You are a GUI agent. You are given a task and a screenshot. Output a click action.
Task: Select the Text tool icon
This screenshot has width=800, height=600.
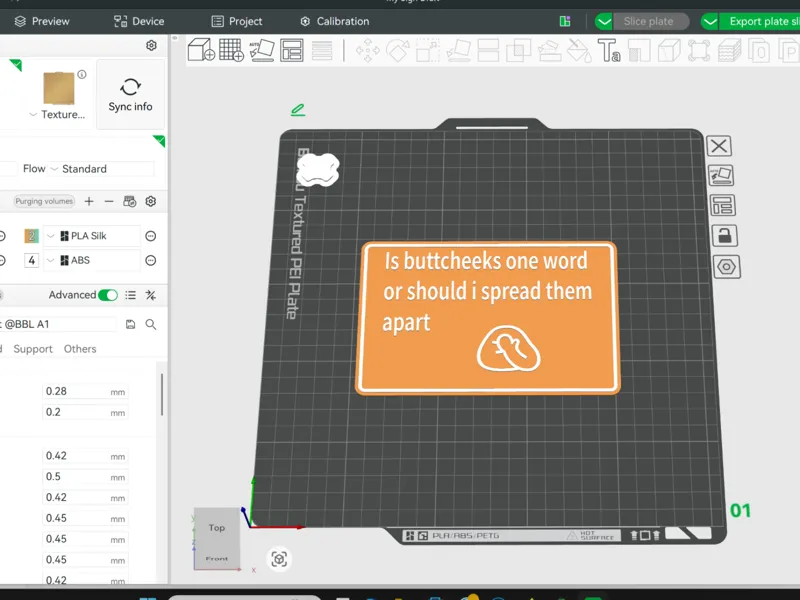coord(609,51)
